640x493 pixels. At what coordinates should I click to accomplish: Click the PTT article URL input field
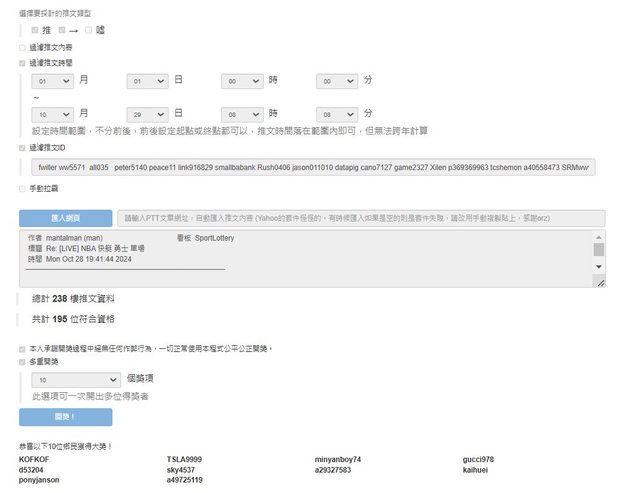pos(360,217)
